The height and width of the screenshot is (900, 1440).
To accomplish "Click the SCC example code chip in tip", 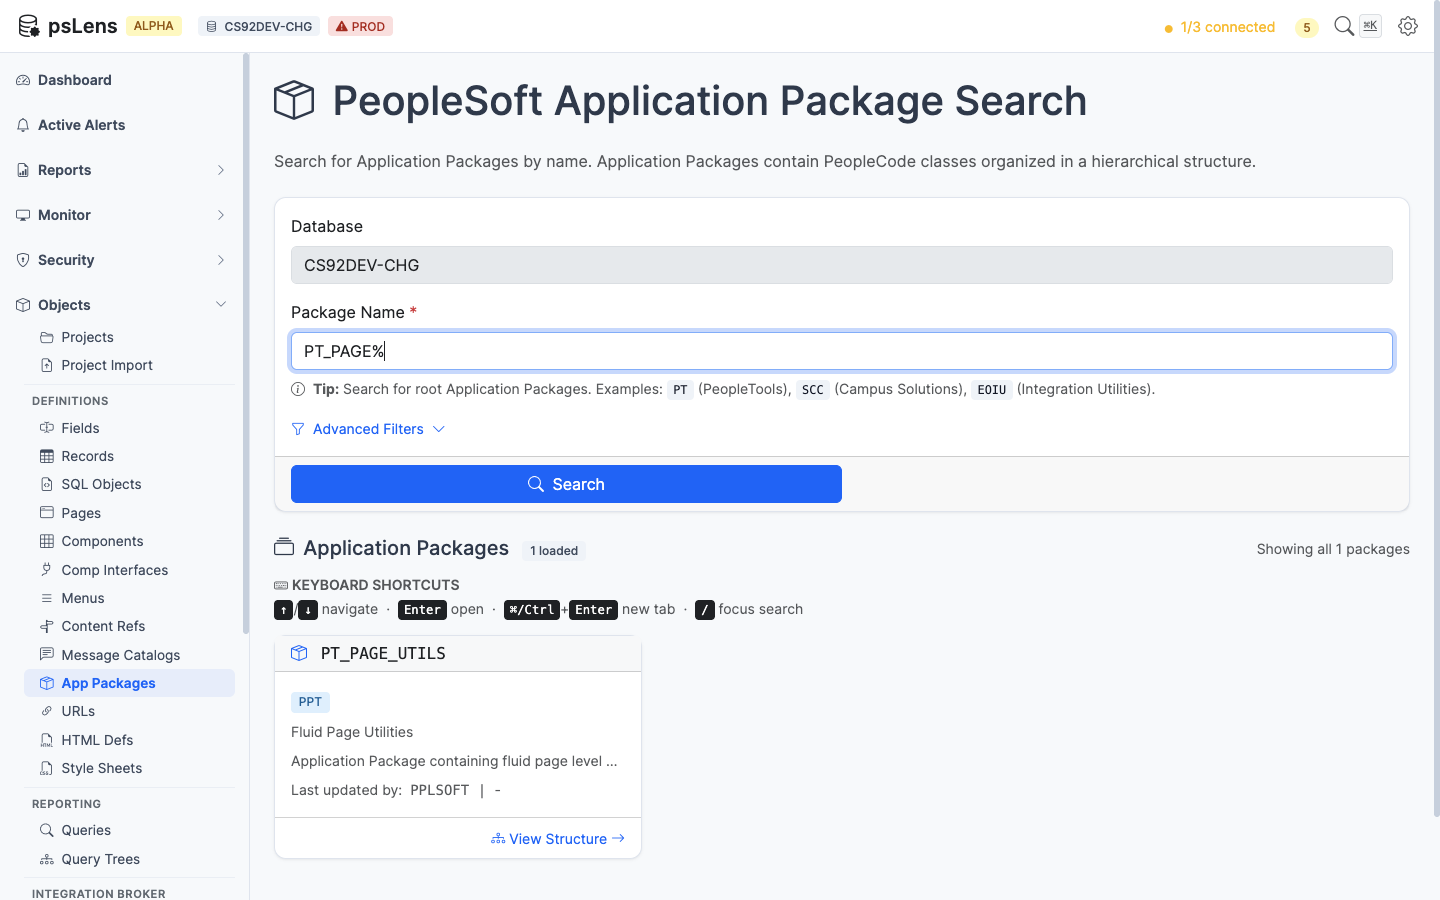I will (813, 390).
